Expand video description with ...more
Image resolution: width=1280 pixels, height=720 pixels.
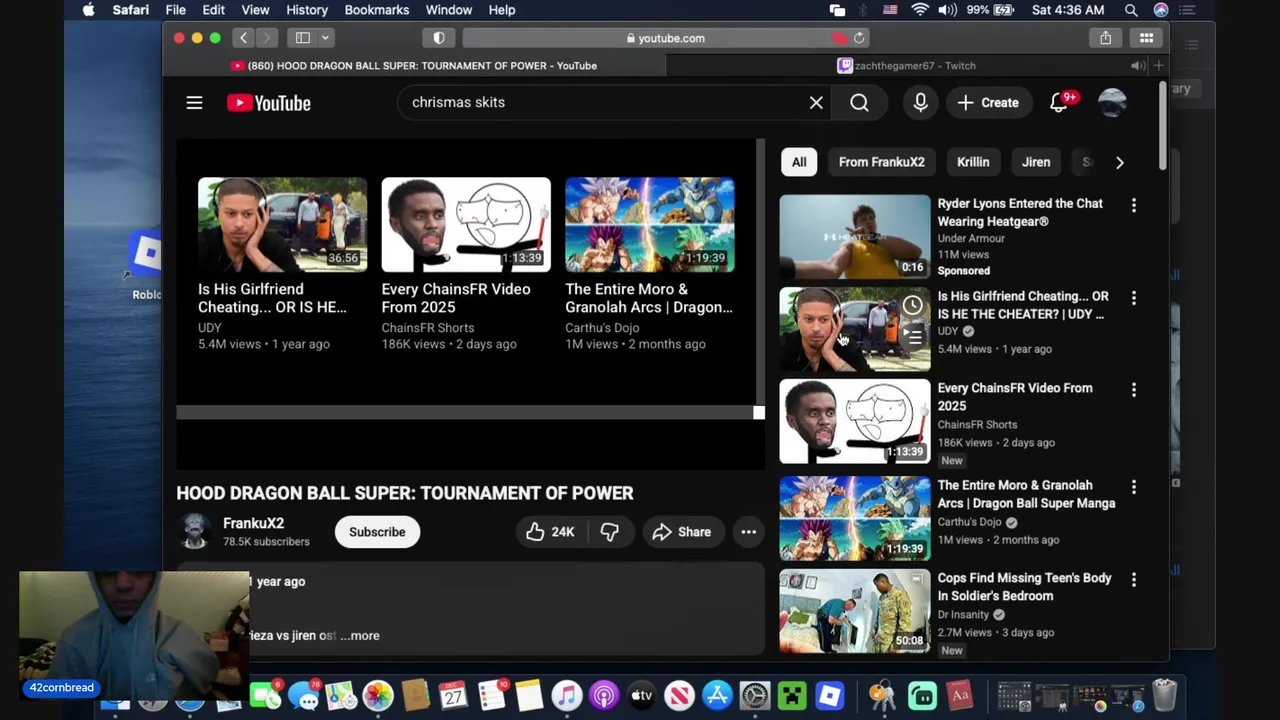[x=359, y=635]
